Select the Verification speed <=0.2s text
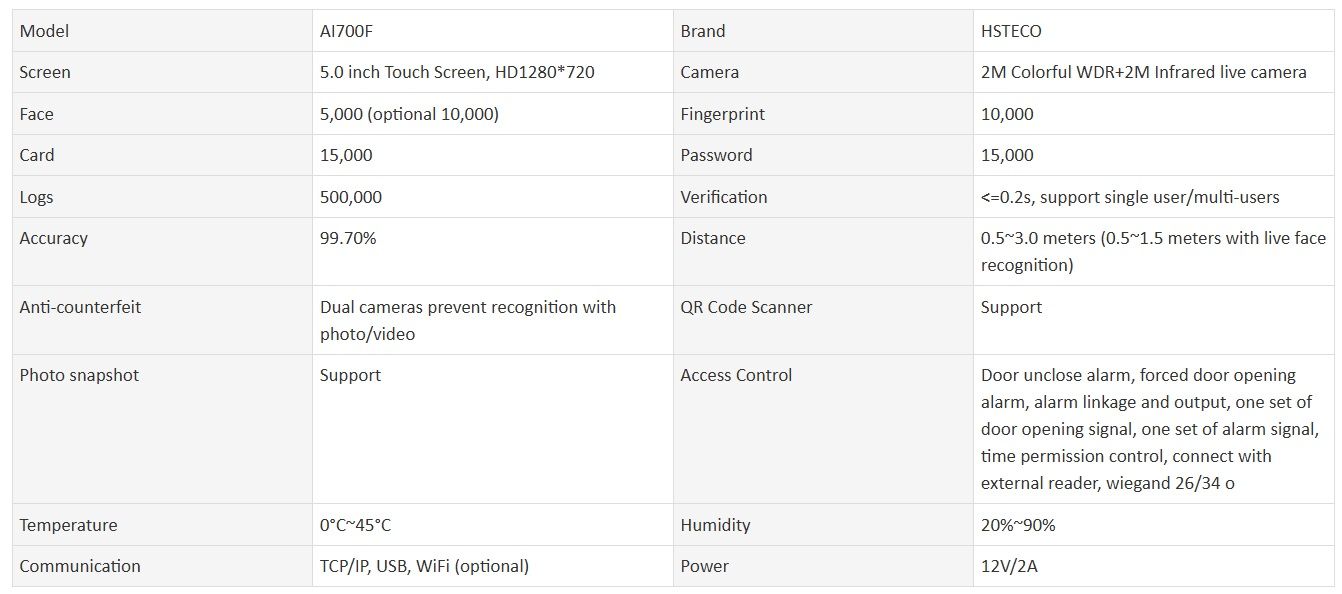The height and width of the screenshot is (594, 1342). (1130, 197)
